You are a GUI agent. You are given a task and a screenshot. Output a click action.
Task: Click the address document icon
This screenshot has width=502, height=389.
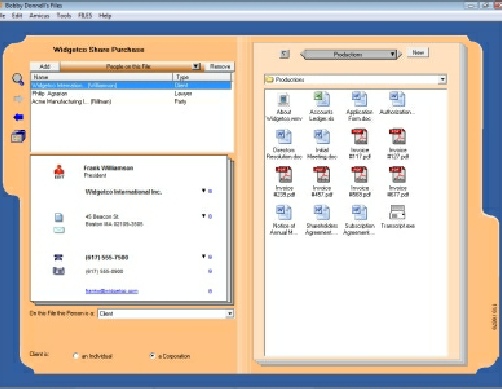point(59,218)
